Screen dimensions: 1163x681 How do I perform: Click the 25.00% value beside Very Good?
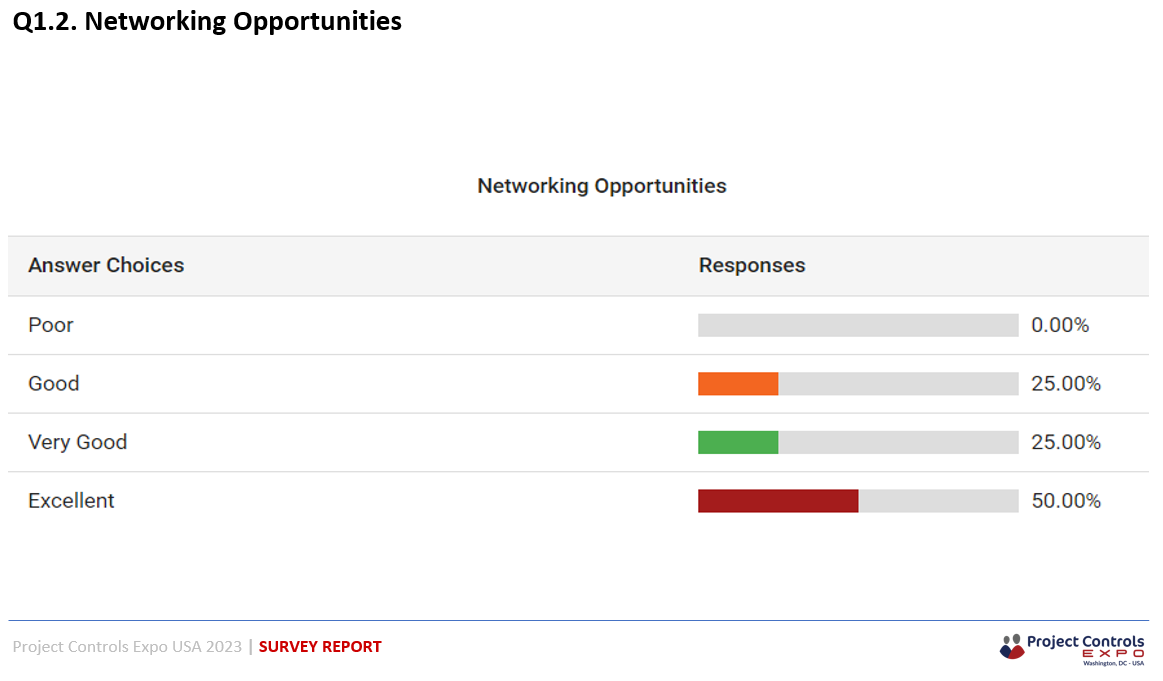point(1066,442)
